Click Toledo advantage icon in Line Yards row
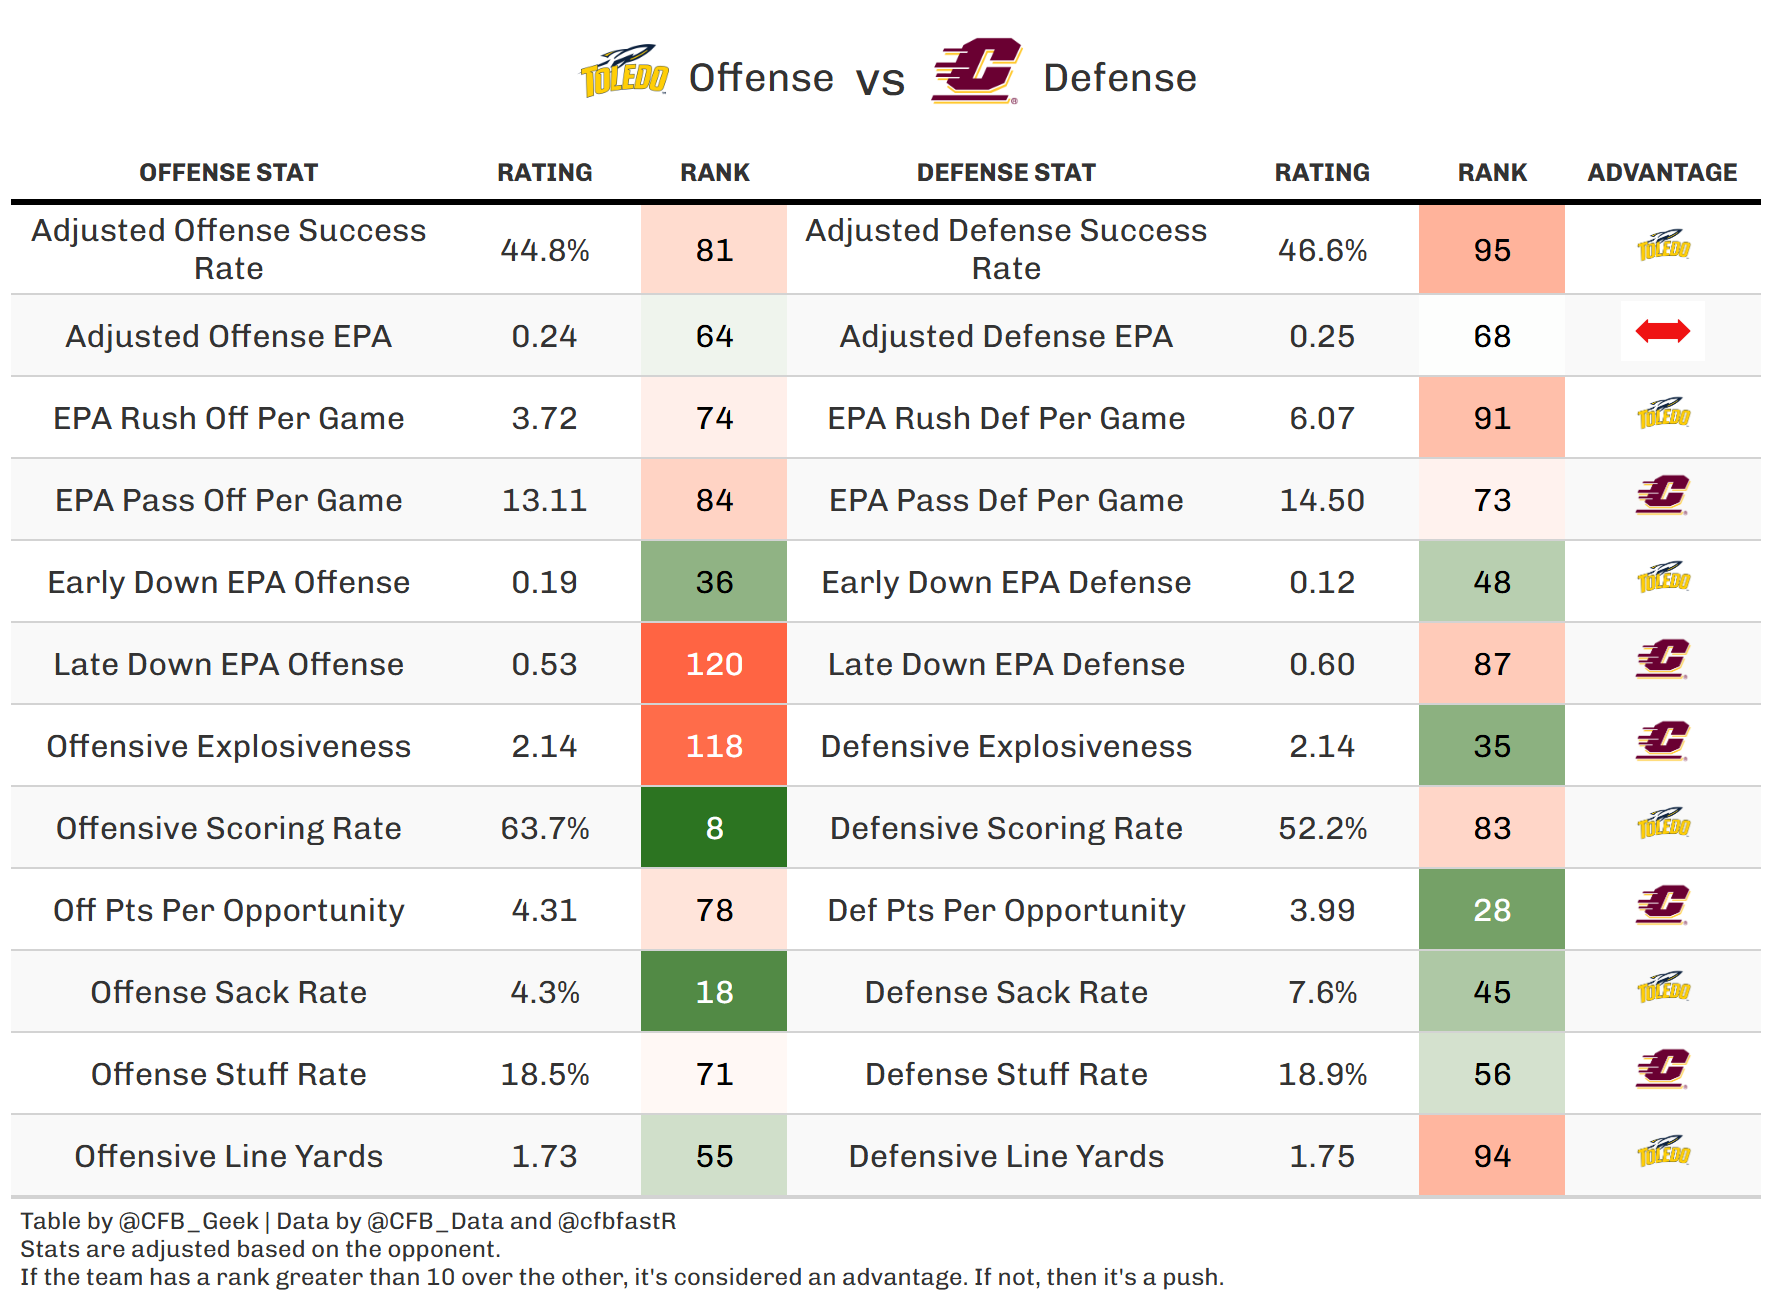Viewport: 1770px width, 1312px height. click(1662, 1152)
